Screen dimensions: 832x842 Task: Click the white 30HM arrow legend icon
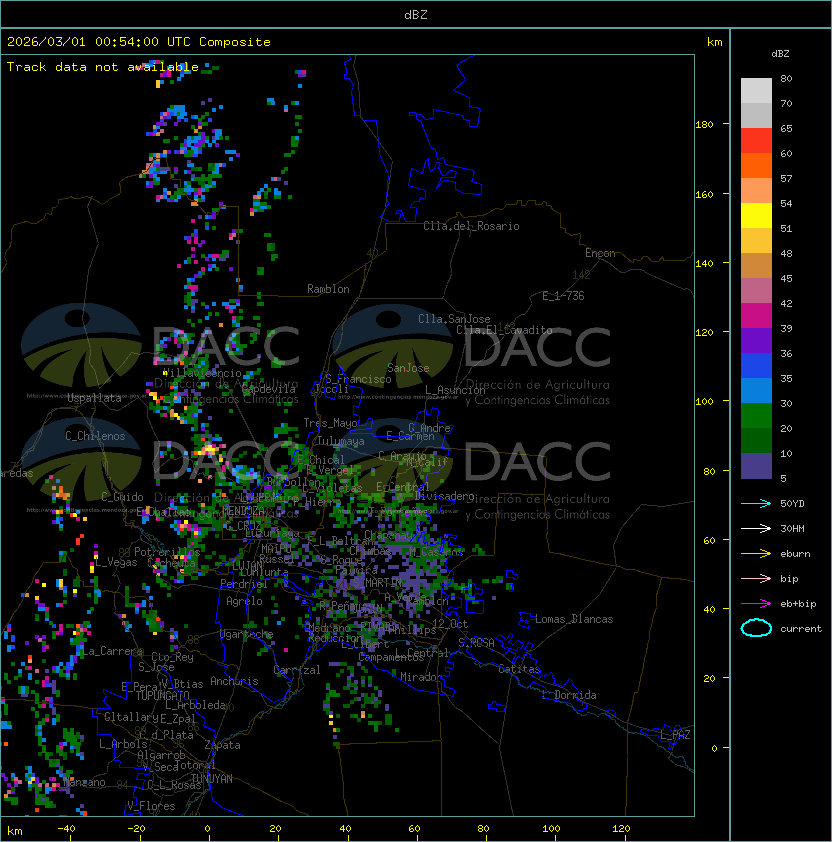coord(756,528)
